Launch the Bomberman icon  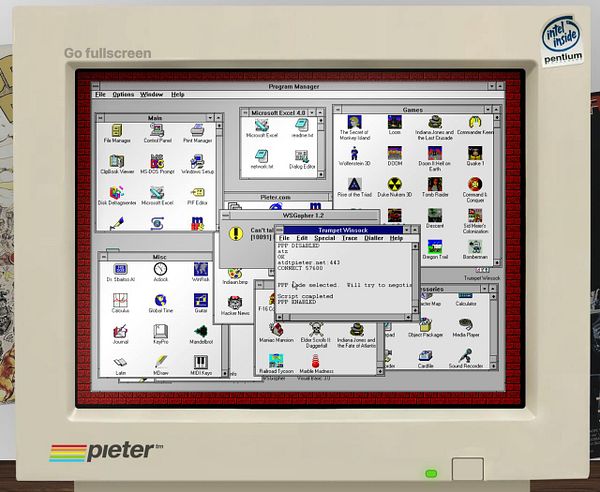pos(475,247)
